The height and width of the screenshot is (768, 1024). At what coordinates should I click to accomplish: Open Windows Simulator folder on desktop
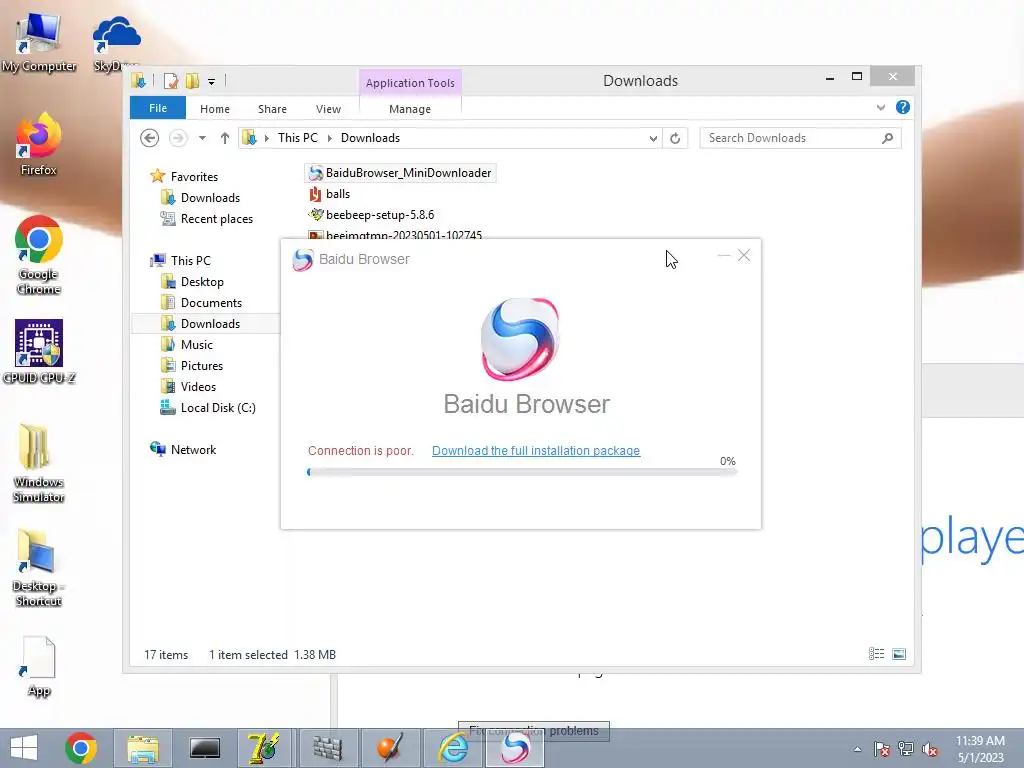(x=39, y=464)
